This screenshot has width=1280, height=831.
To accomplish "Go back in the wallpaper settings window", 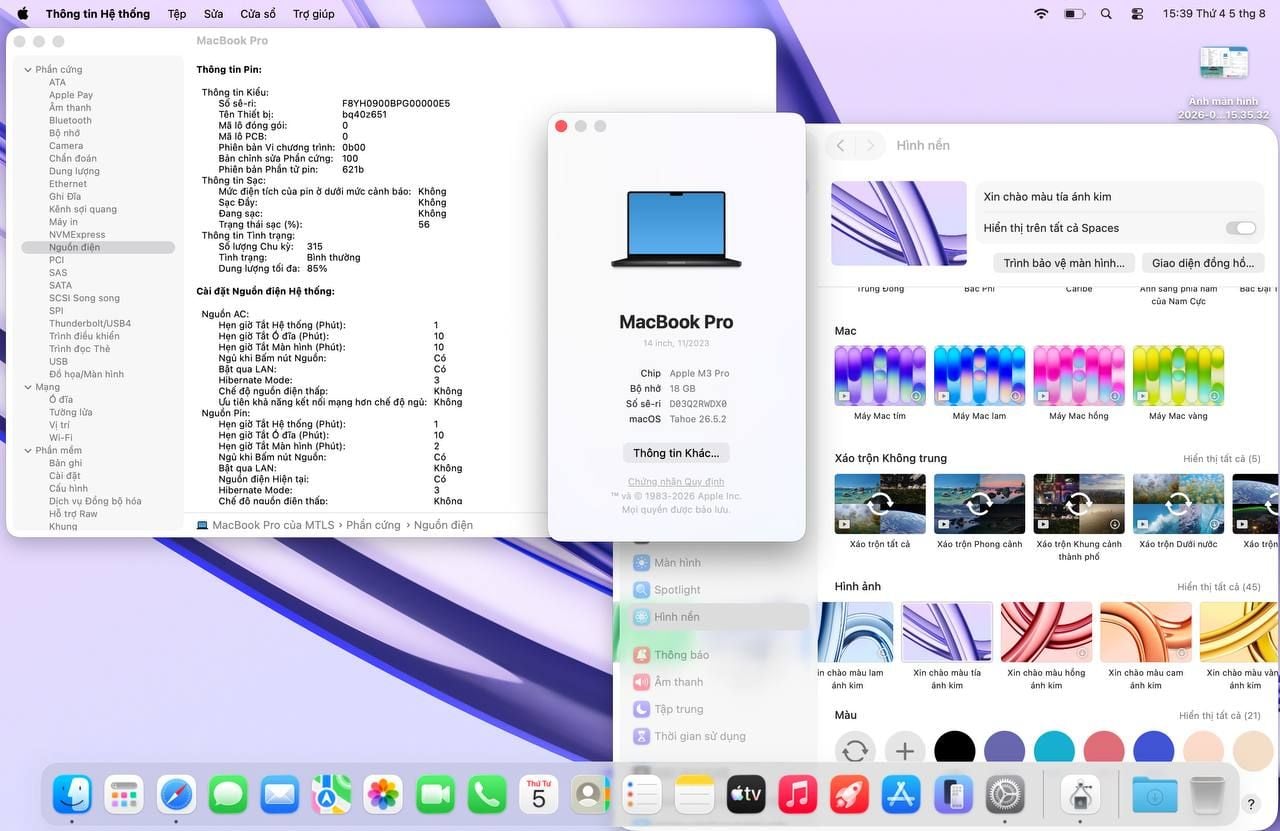I will click(x=841, y=146).
